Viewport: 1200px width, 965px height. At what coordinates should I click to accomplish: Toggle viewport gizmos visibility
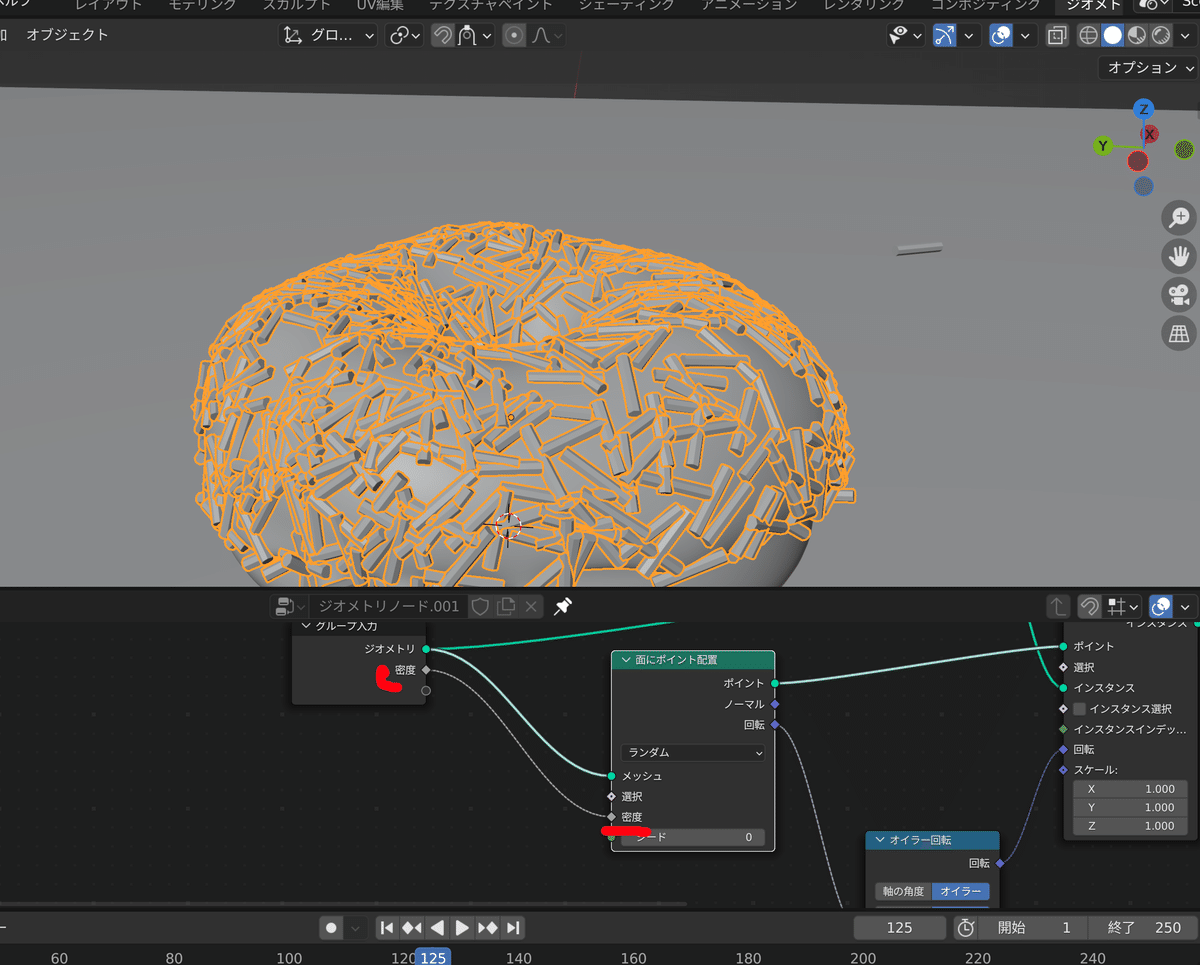pos(945,35)
